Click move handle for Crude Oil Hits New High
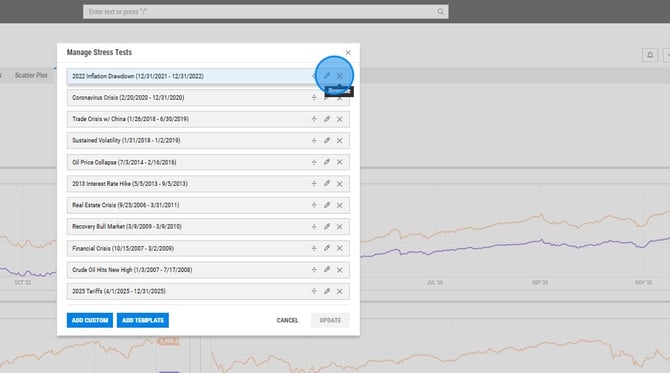The image size is (670, 373). point(314,270)
